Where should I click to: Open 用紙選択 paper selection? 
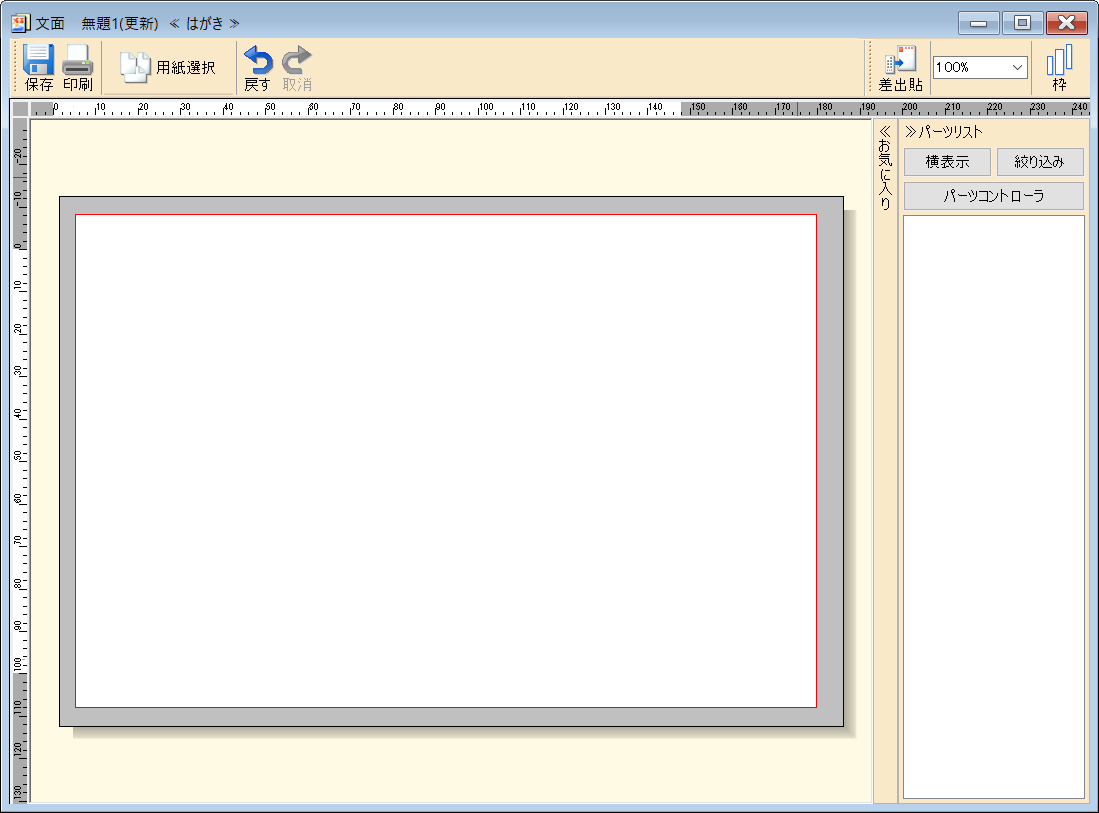(168, 67)
